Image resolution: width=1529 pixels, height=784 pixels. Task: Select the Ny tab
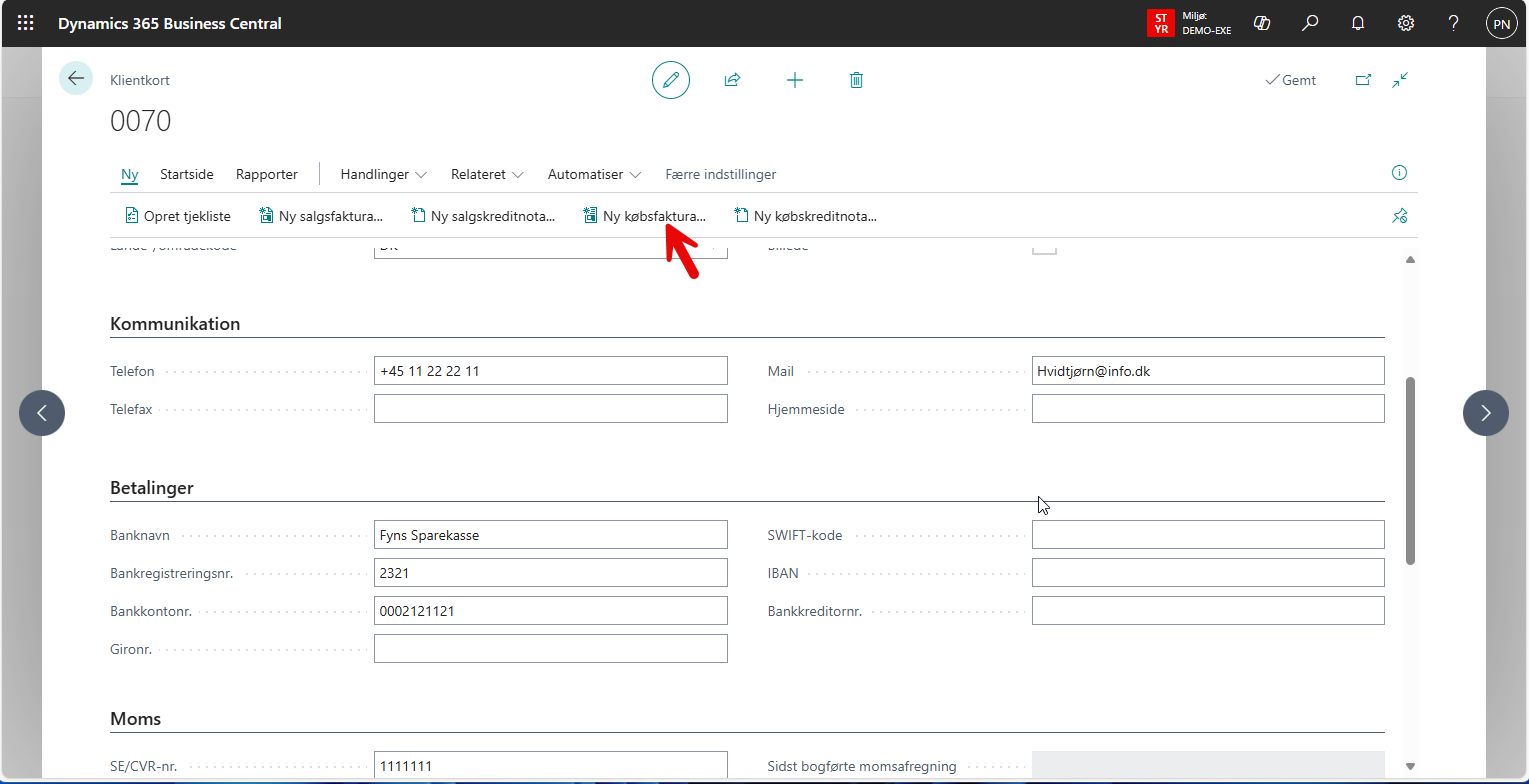(x=130, y=174)
